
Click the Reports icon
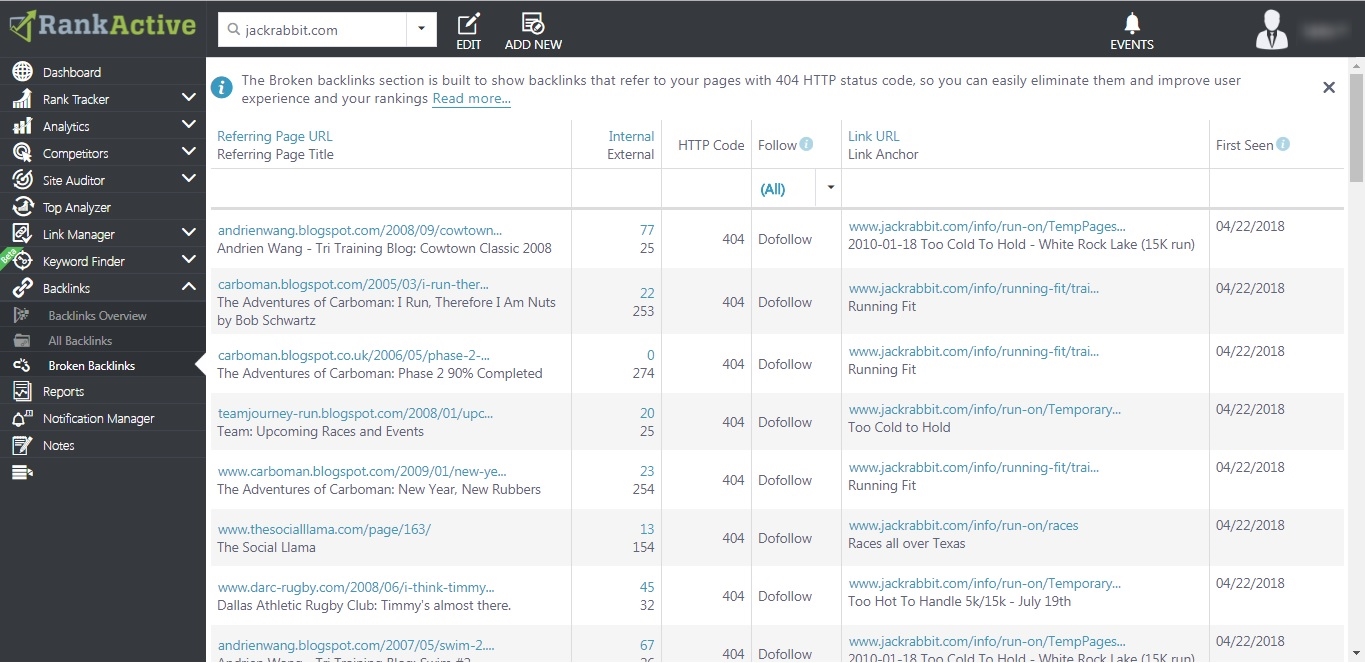click(22, 391)
